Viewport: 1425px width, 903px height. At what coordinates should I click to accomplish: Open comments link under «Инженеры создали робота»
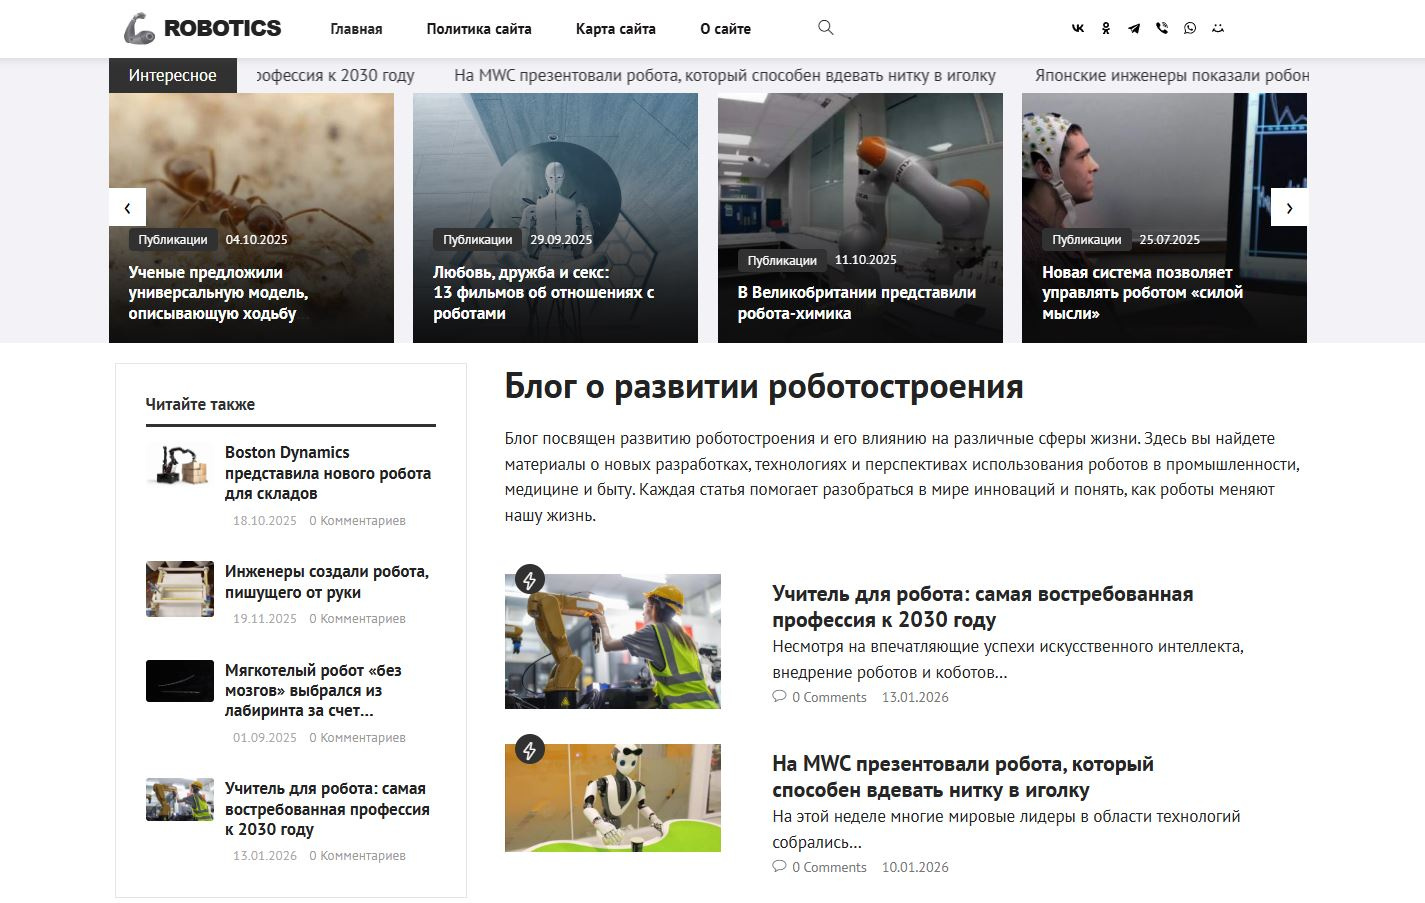coord(357,619)
